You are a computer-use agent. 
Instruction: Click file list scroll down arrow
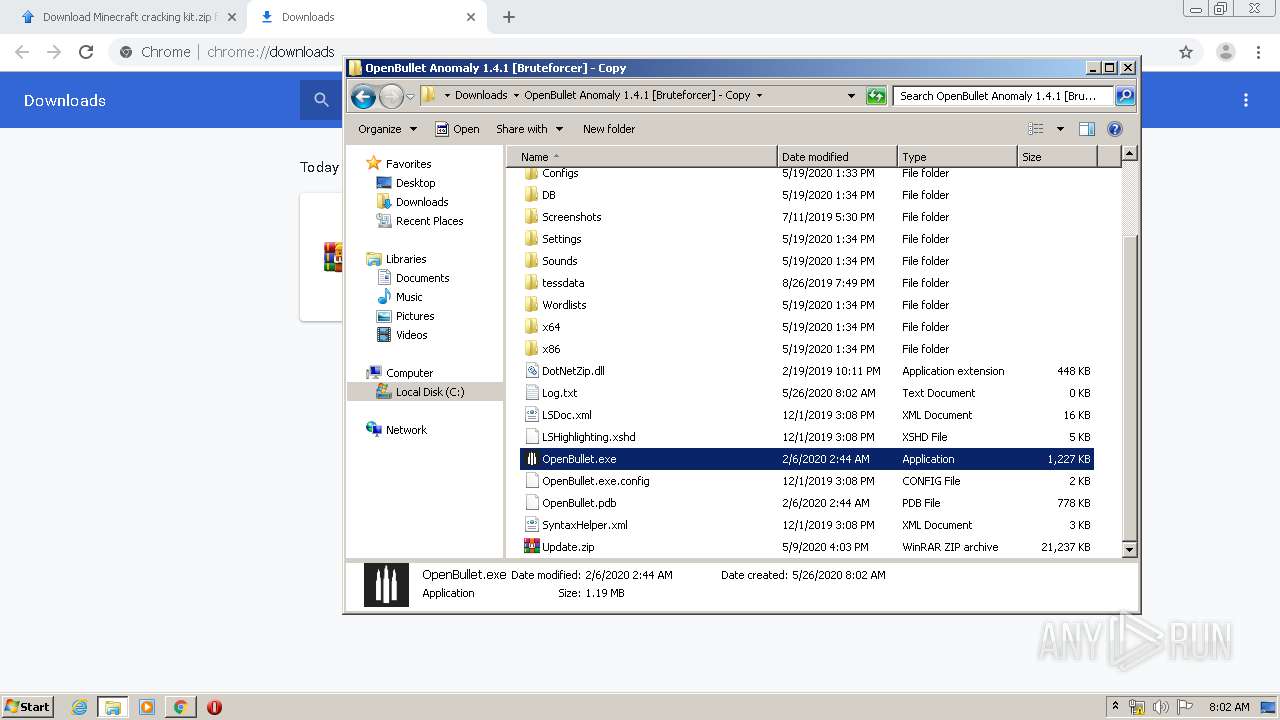coord(1129,549)
